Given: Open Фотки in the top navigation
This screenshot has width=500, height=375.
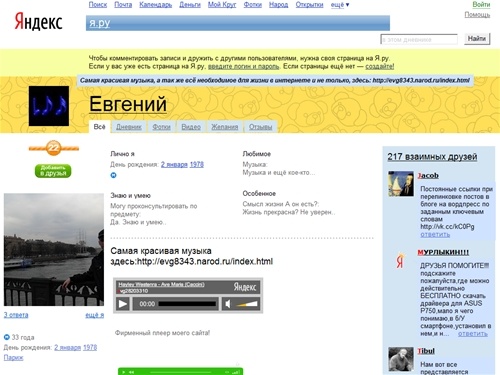Looking at the screenshot, I should click(x=253, y=5).
